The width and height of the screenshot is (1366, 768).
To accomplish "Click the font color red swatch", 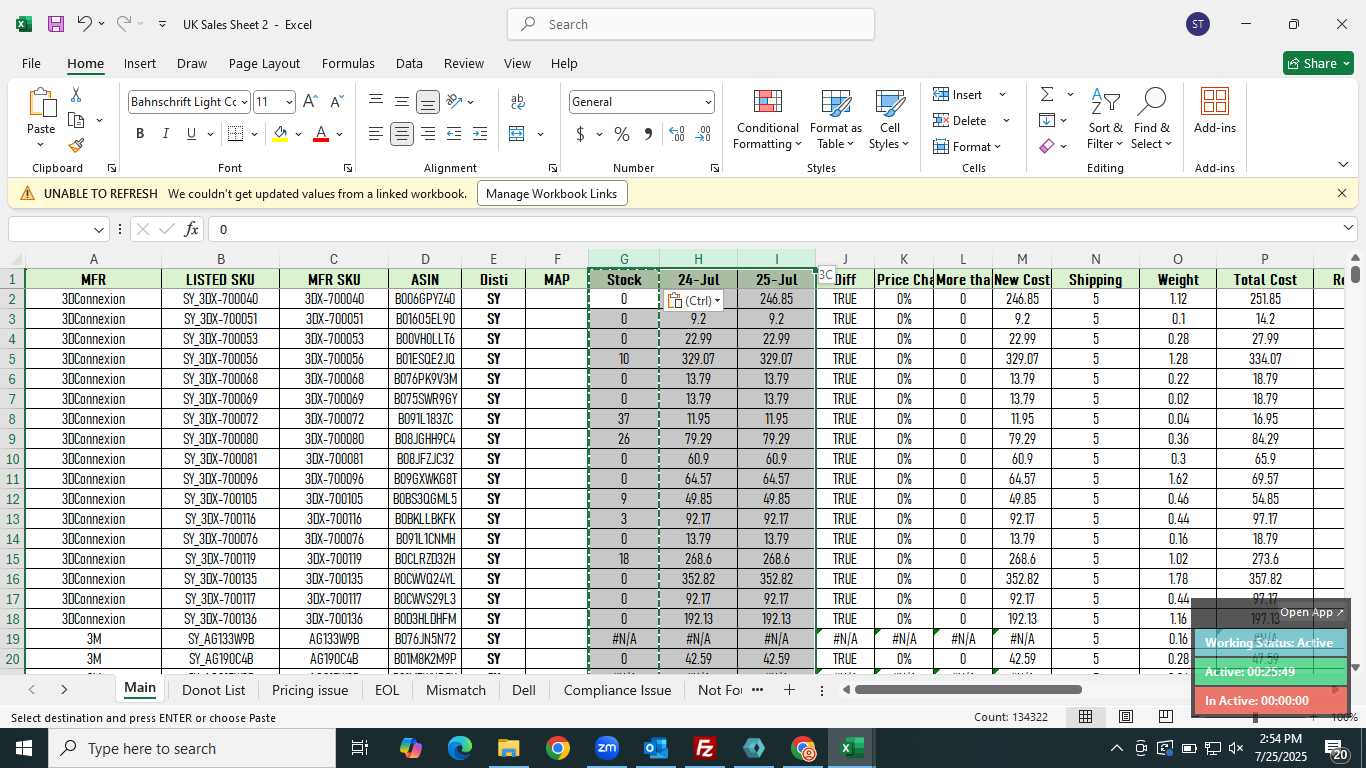I will 321,134.
